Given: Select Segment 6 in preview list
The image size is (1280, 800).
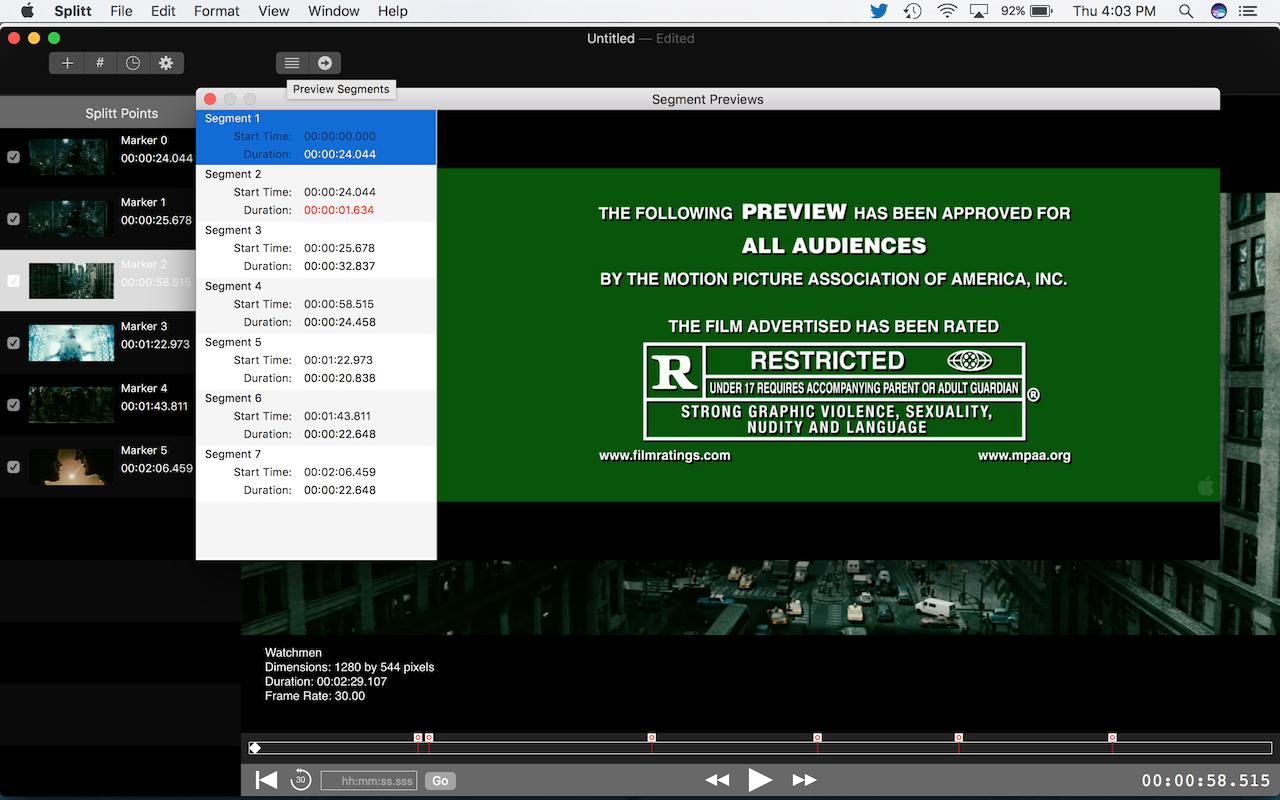Looking at the screenshot, I should [x=316, y=417].
